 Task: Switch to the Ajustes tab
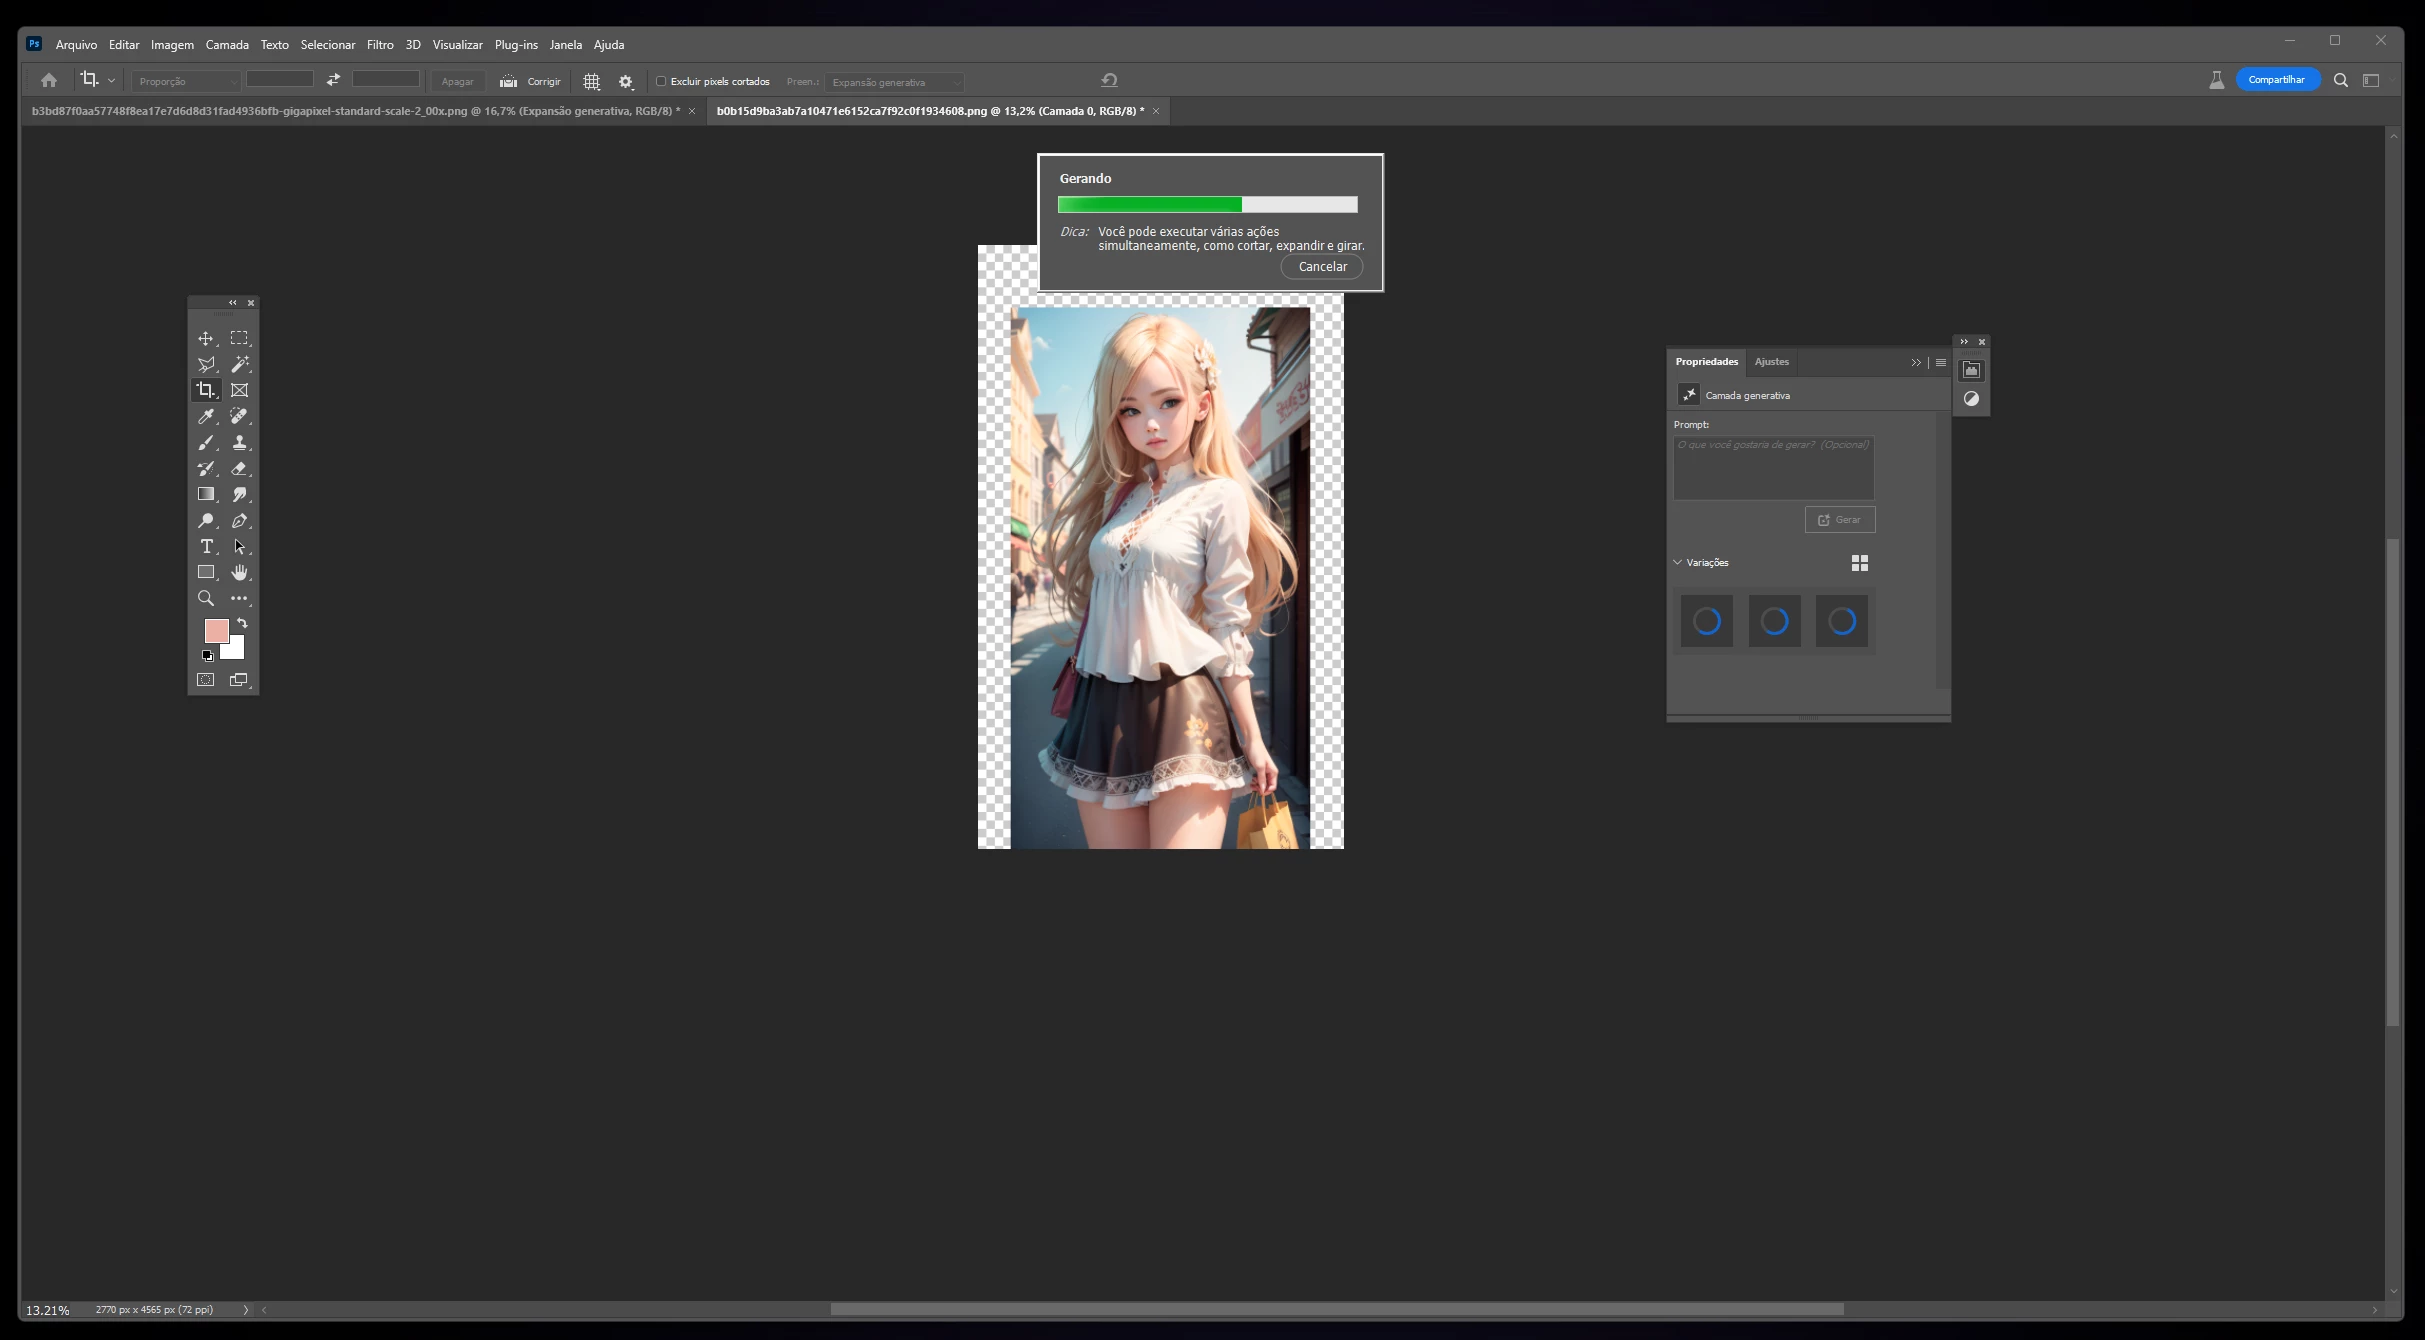(x=1771, y=362)
